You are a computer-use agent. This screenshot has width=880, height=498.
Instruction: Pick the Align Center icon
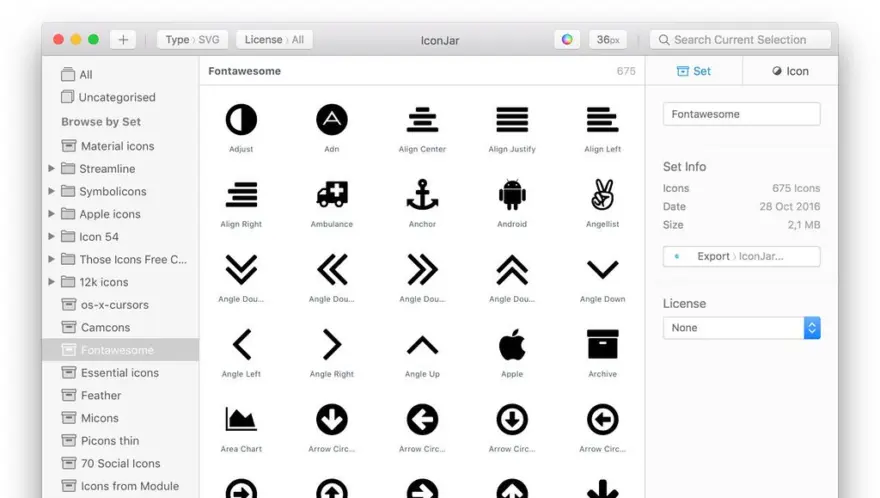pos(422,120)
